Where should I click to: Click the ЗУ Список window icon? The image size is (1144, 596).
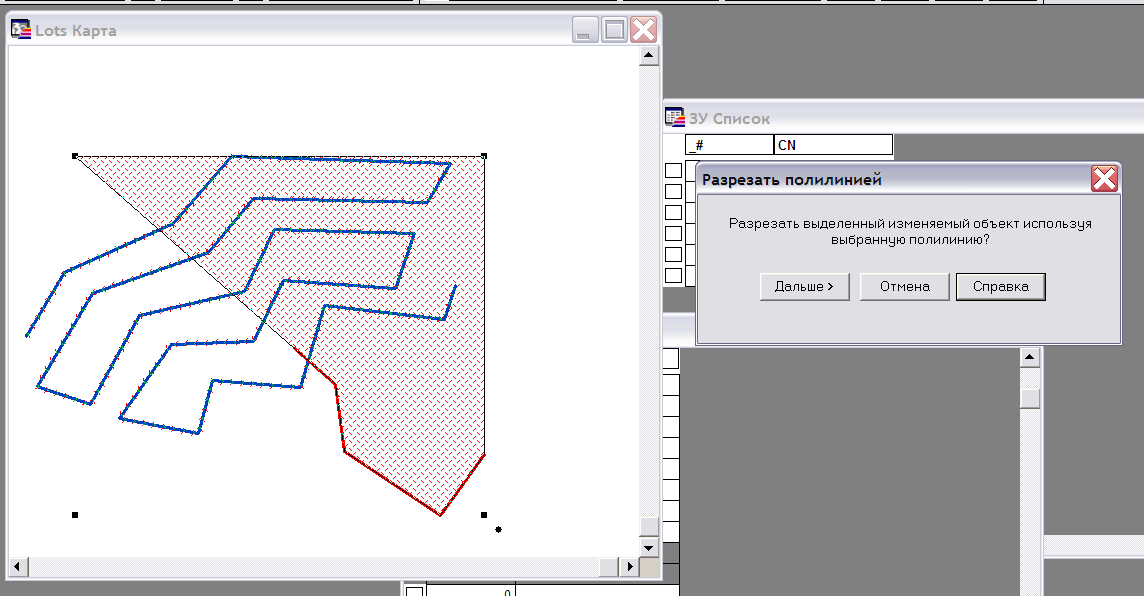(675, 117)
